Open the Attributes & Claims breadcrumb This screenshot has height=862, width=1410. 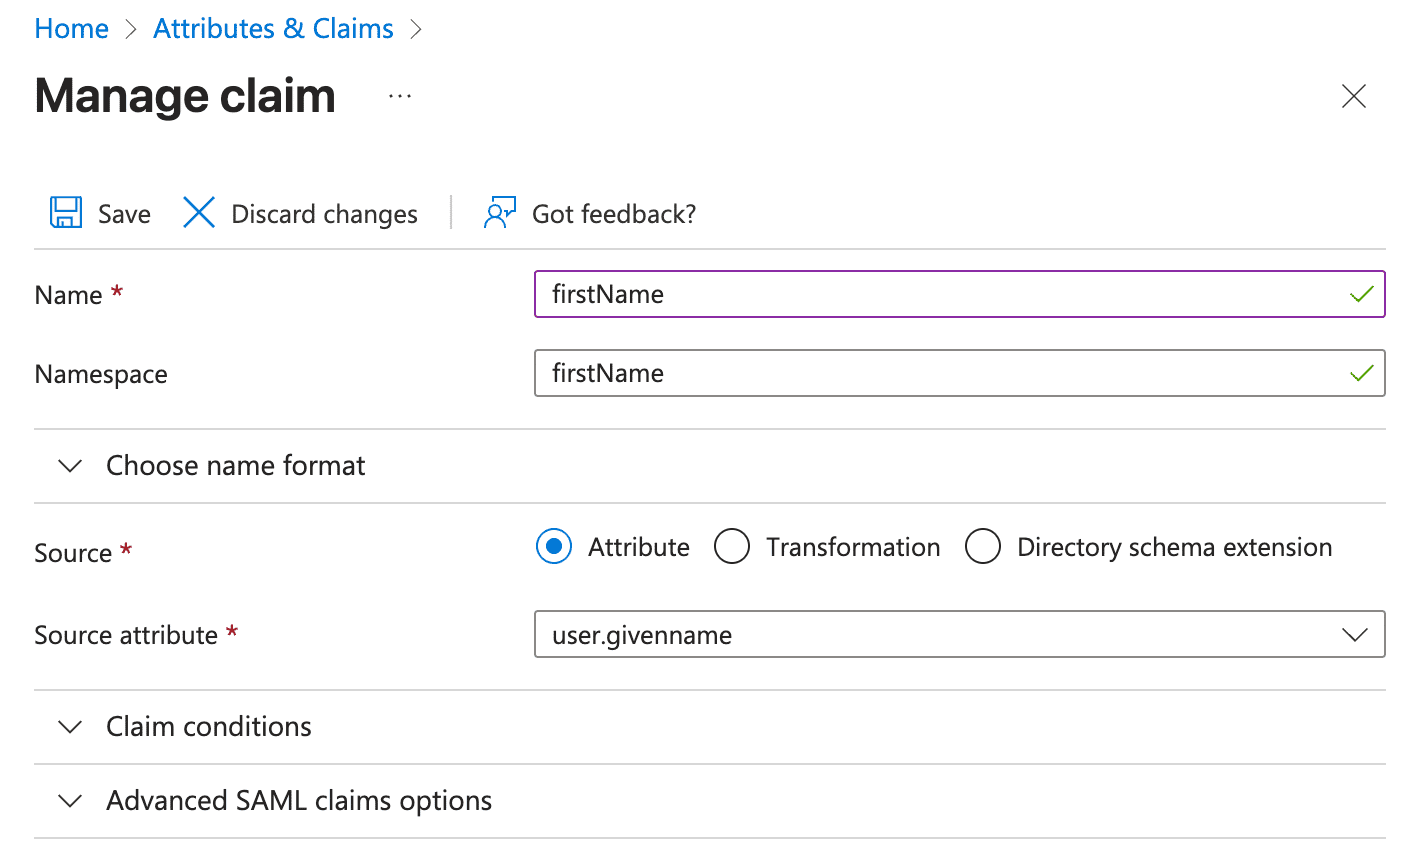click(x=272, y=28)
